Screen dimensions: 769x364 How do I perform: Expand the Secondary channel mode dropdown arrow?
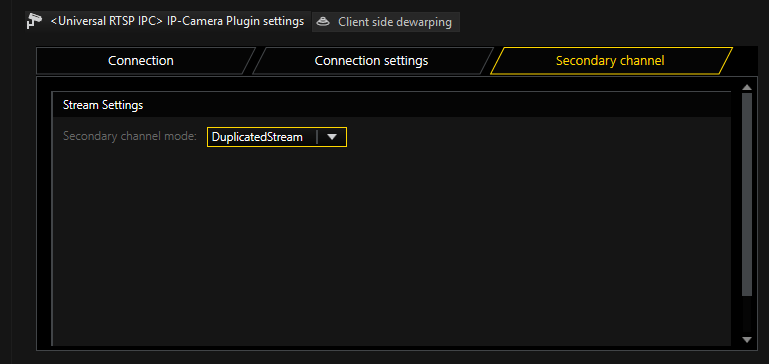tap(332, 137)
